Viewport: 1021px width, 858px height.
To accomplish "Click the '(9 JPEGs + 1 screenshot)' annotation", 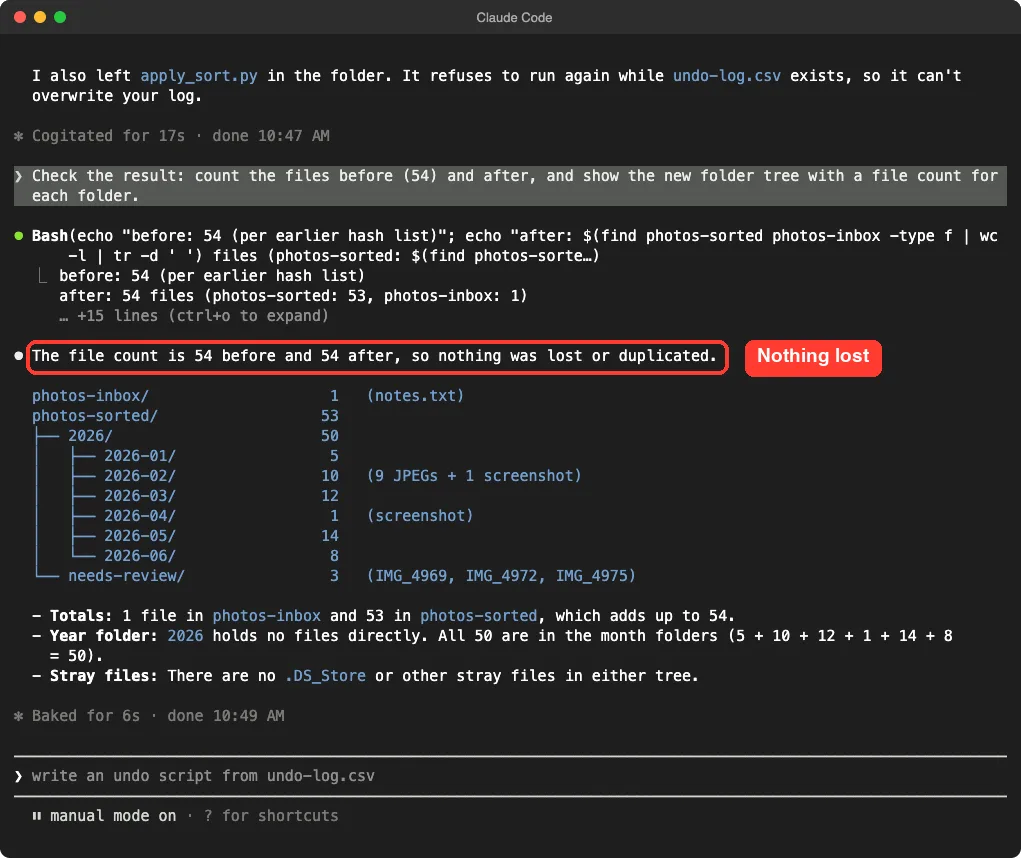I will tap(474, 476).
